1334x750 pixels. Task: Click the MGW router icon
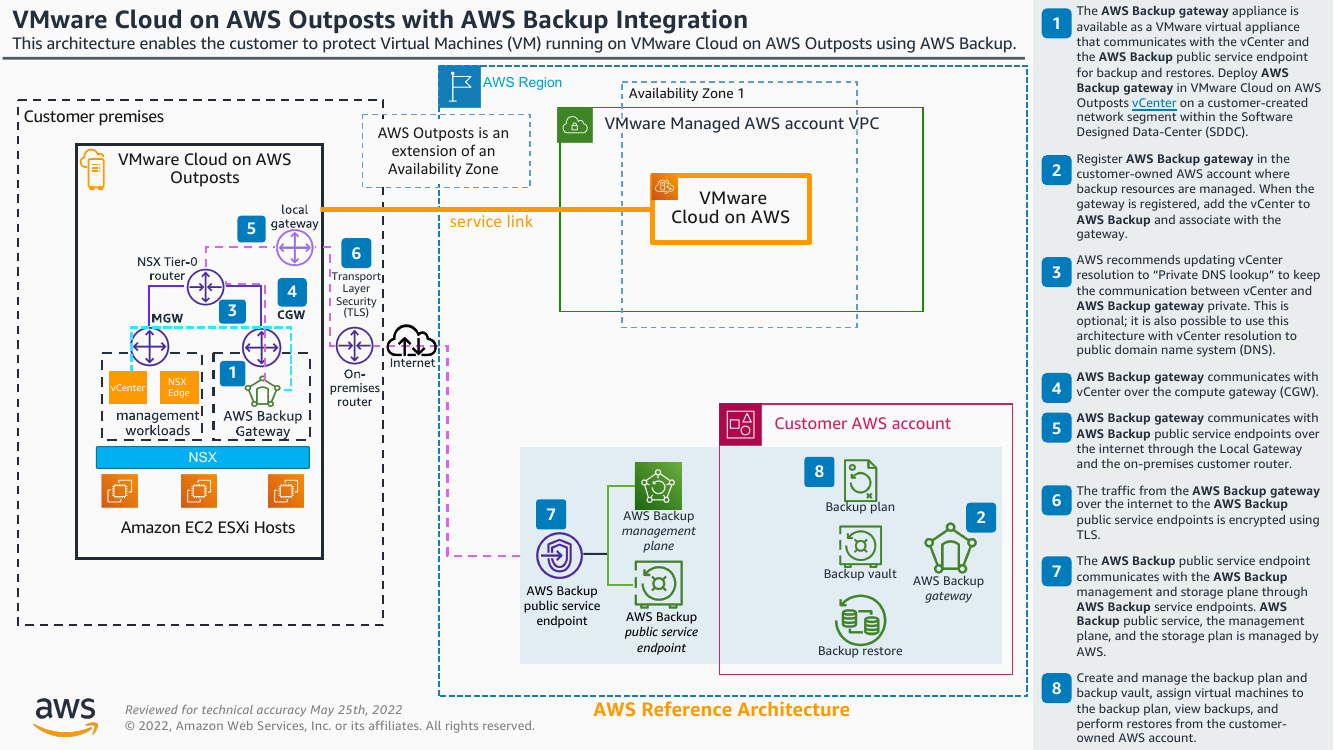[x=150, y=347]
